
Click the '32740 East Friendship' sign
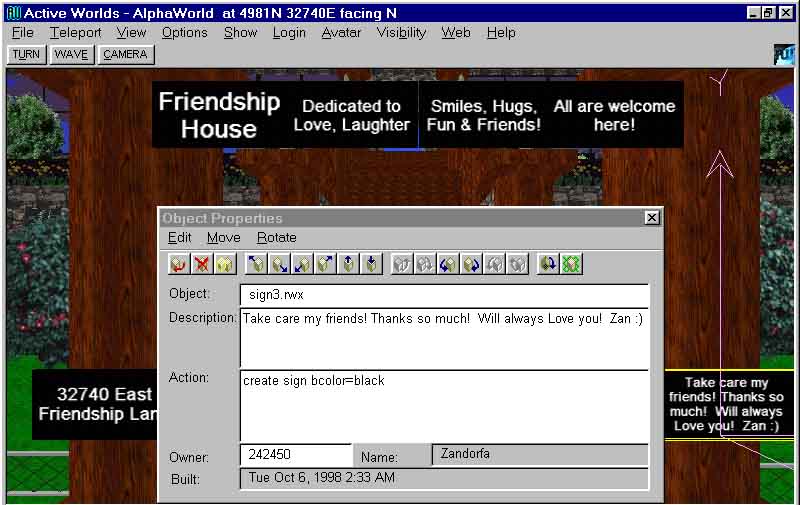click(95, 404)
